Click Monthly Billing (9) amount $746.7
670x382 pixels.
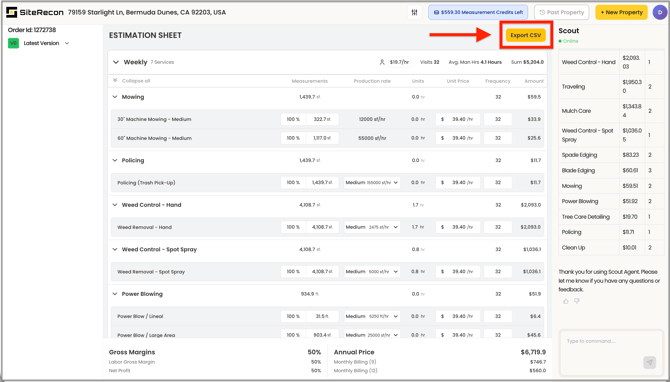click(x=538, y=362)
